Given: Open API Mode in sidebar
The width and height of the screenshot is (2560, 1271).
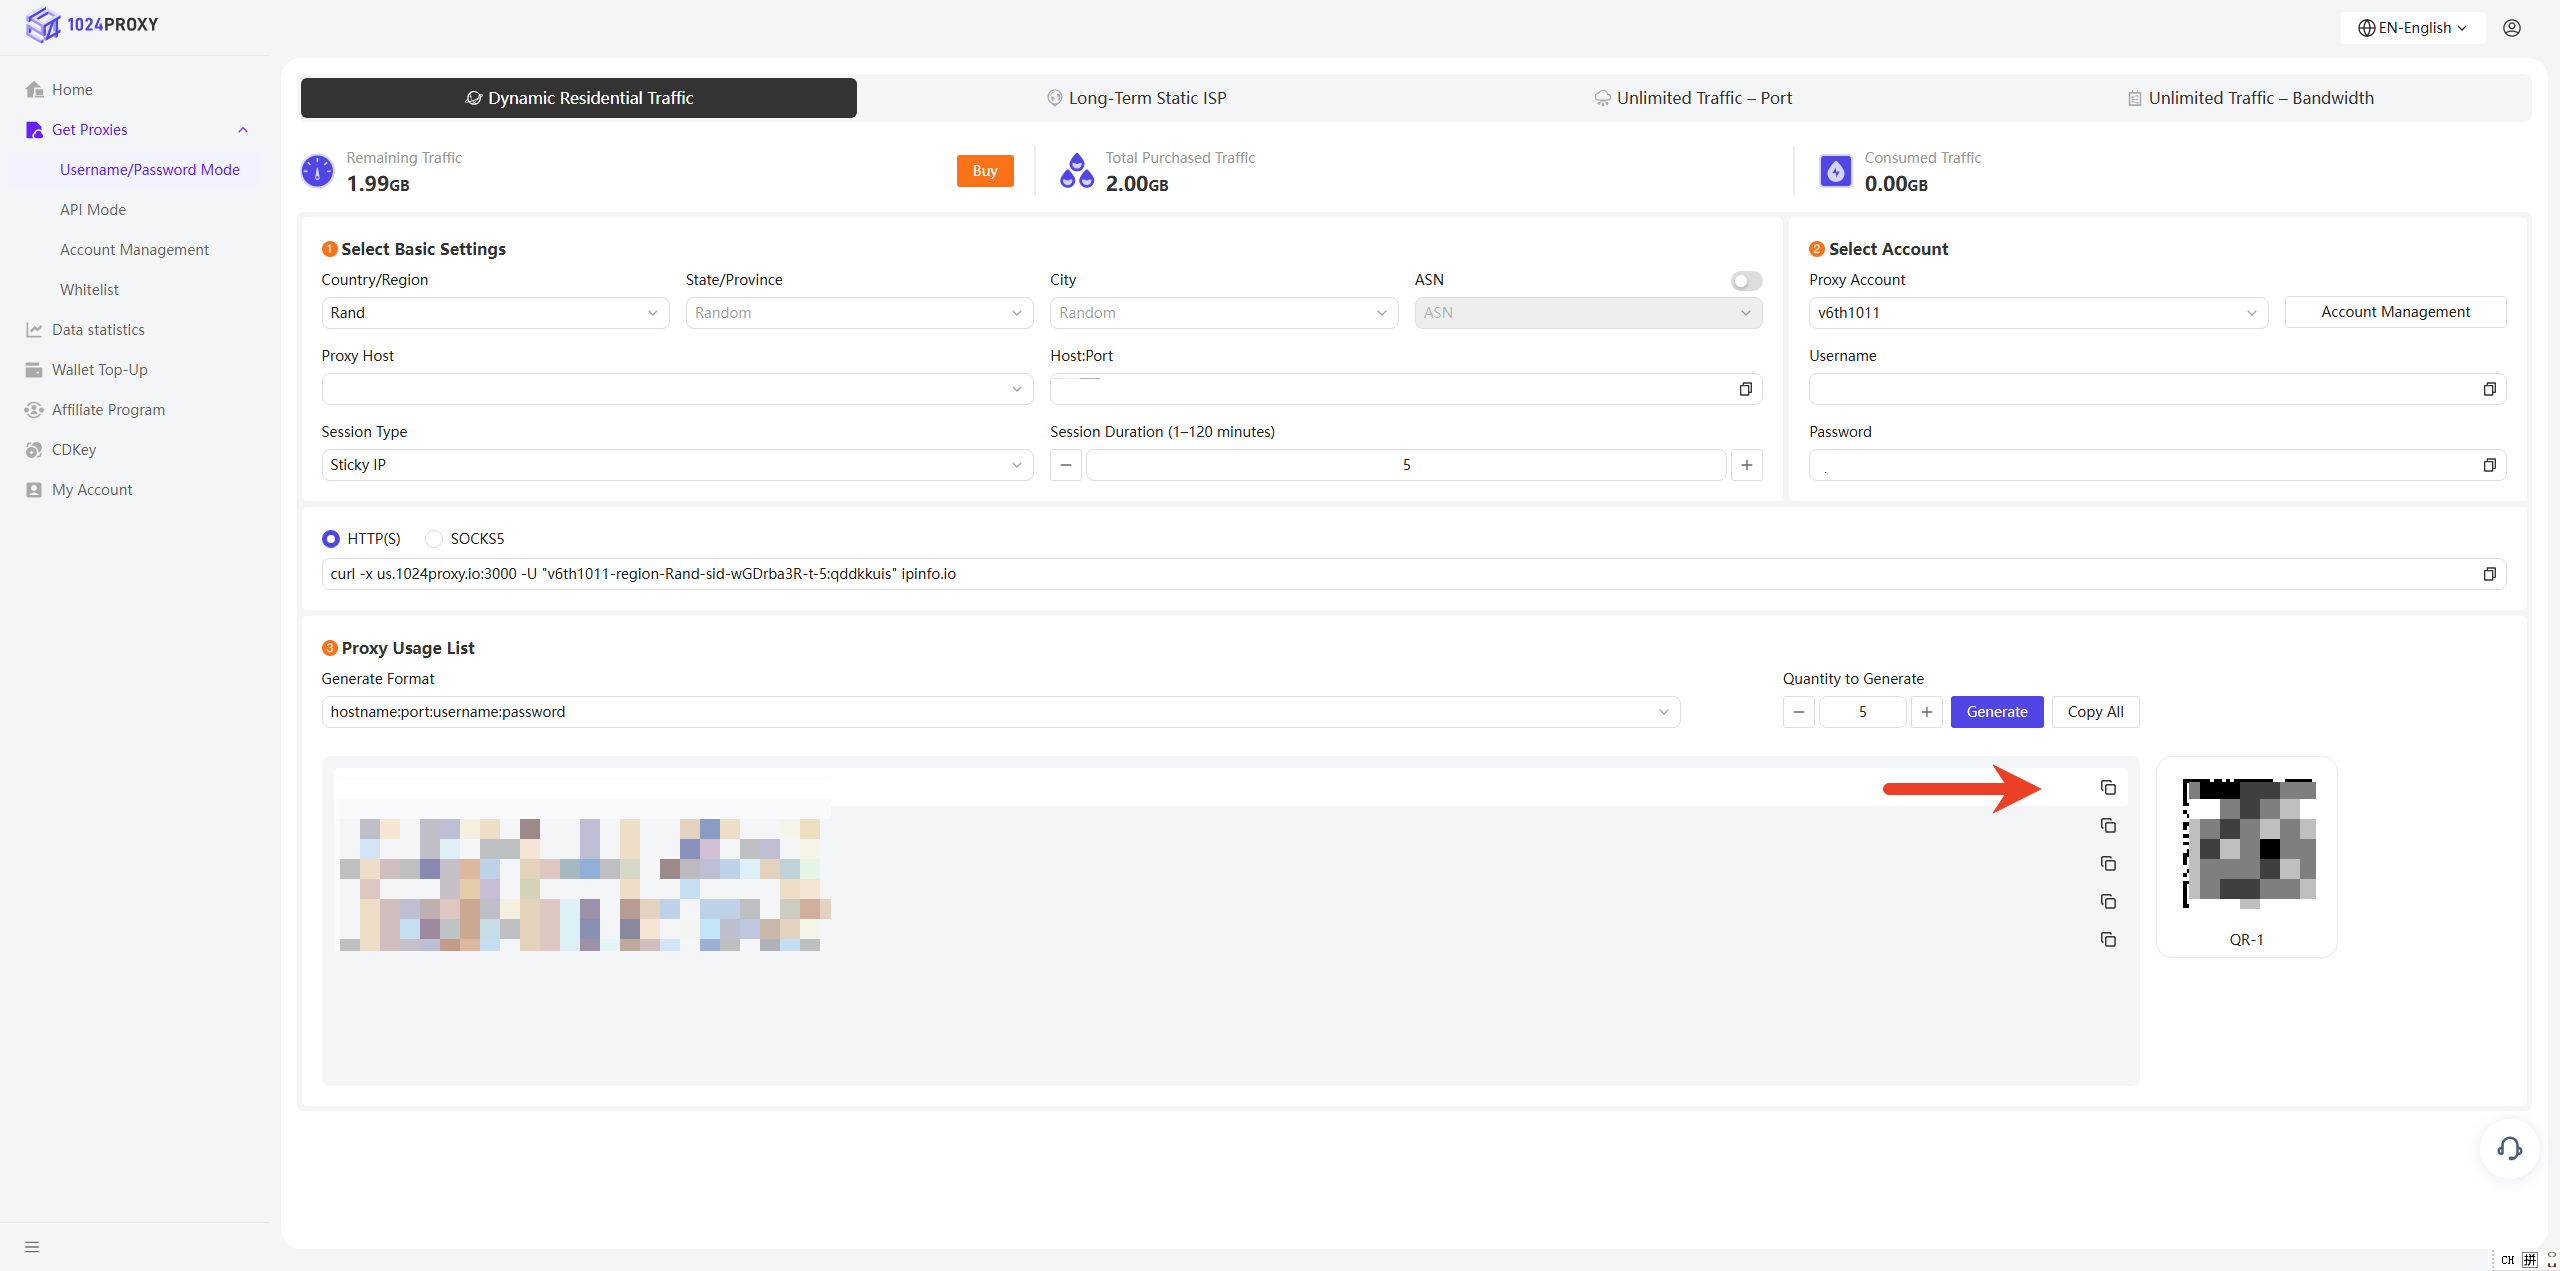Looking at the screenshot, I should point(93,210).
